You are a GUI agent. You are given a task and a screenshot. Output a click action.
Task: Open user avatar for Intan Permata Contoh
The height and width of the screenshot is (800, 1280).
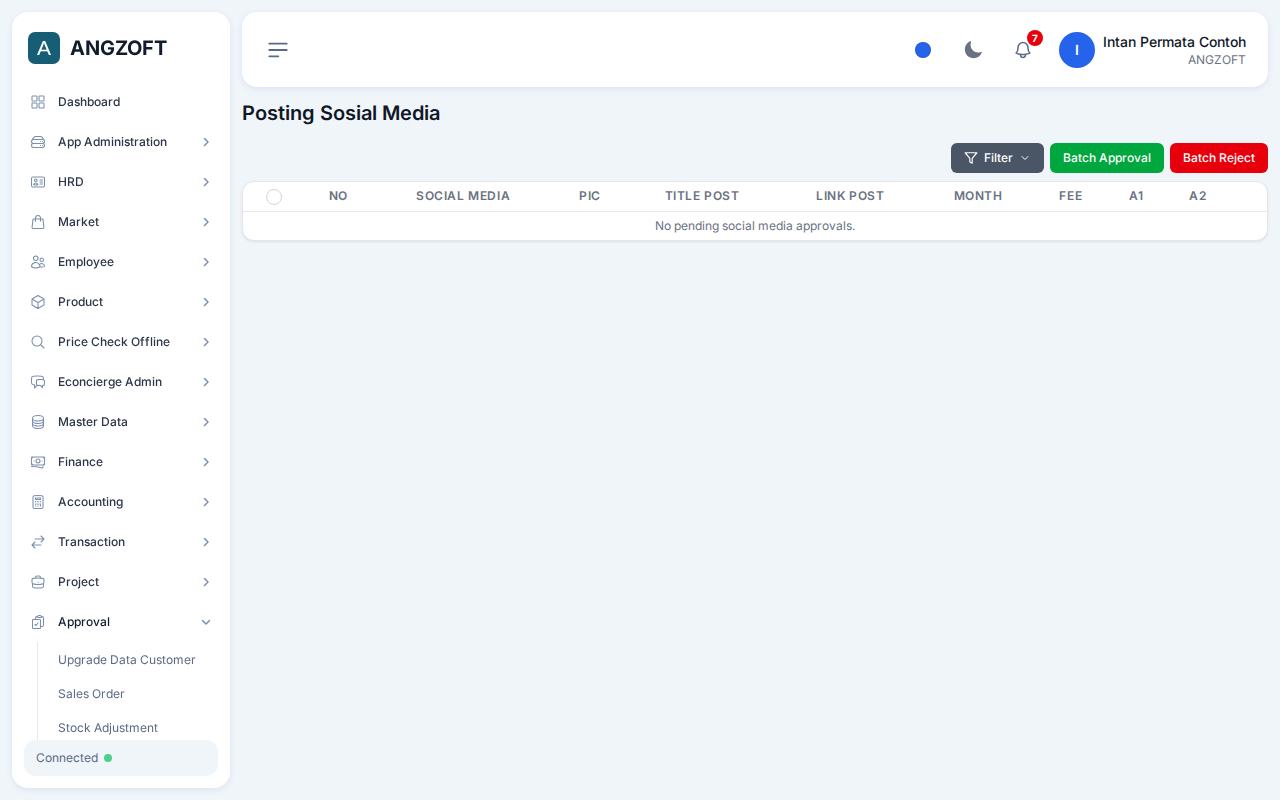coord(1077,50)
